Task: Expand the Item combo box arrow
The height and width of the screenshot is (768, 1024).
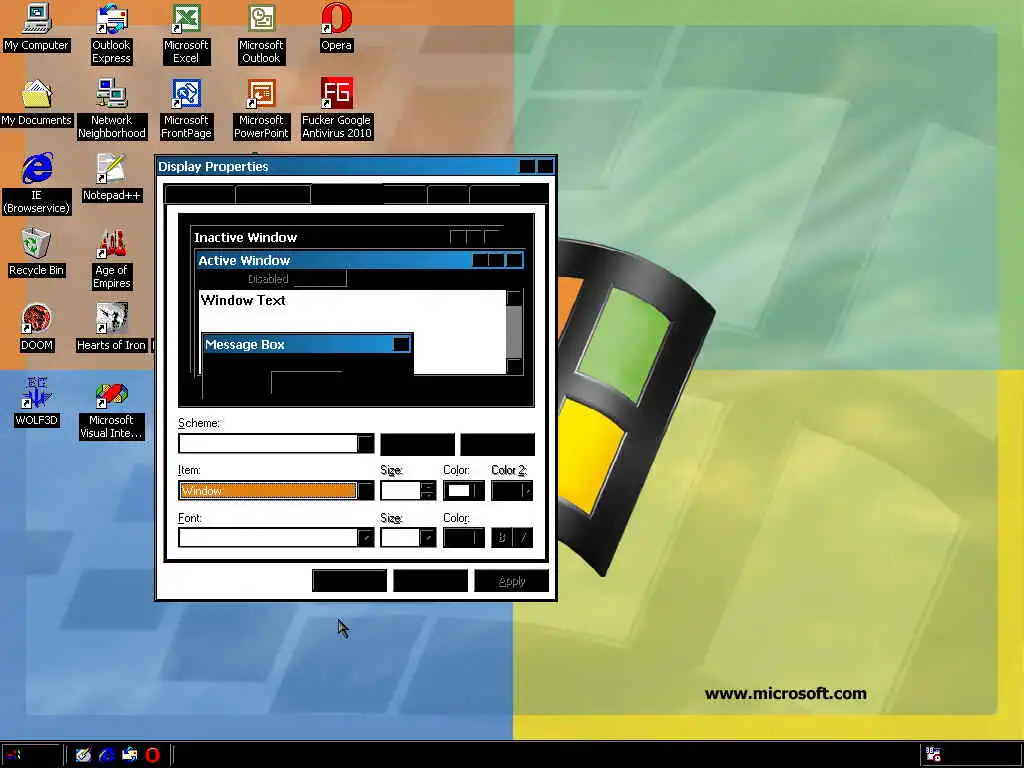Action: pyautogui.click(x=366, y=490)
